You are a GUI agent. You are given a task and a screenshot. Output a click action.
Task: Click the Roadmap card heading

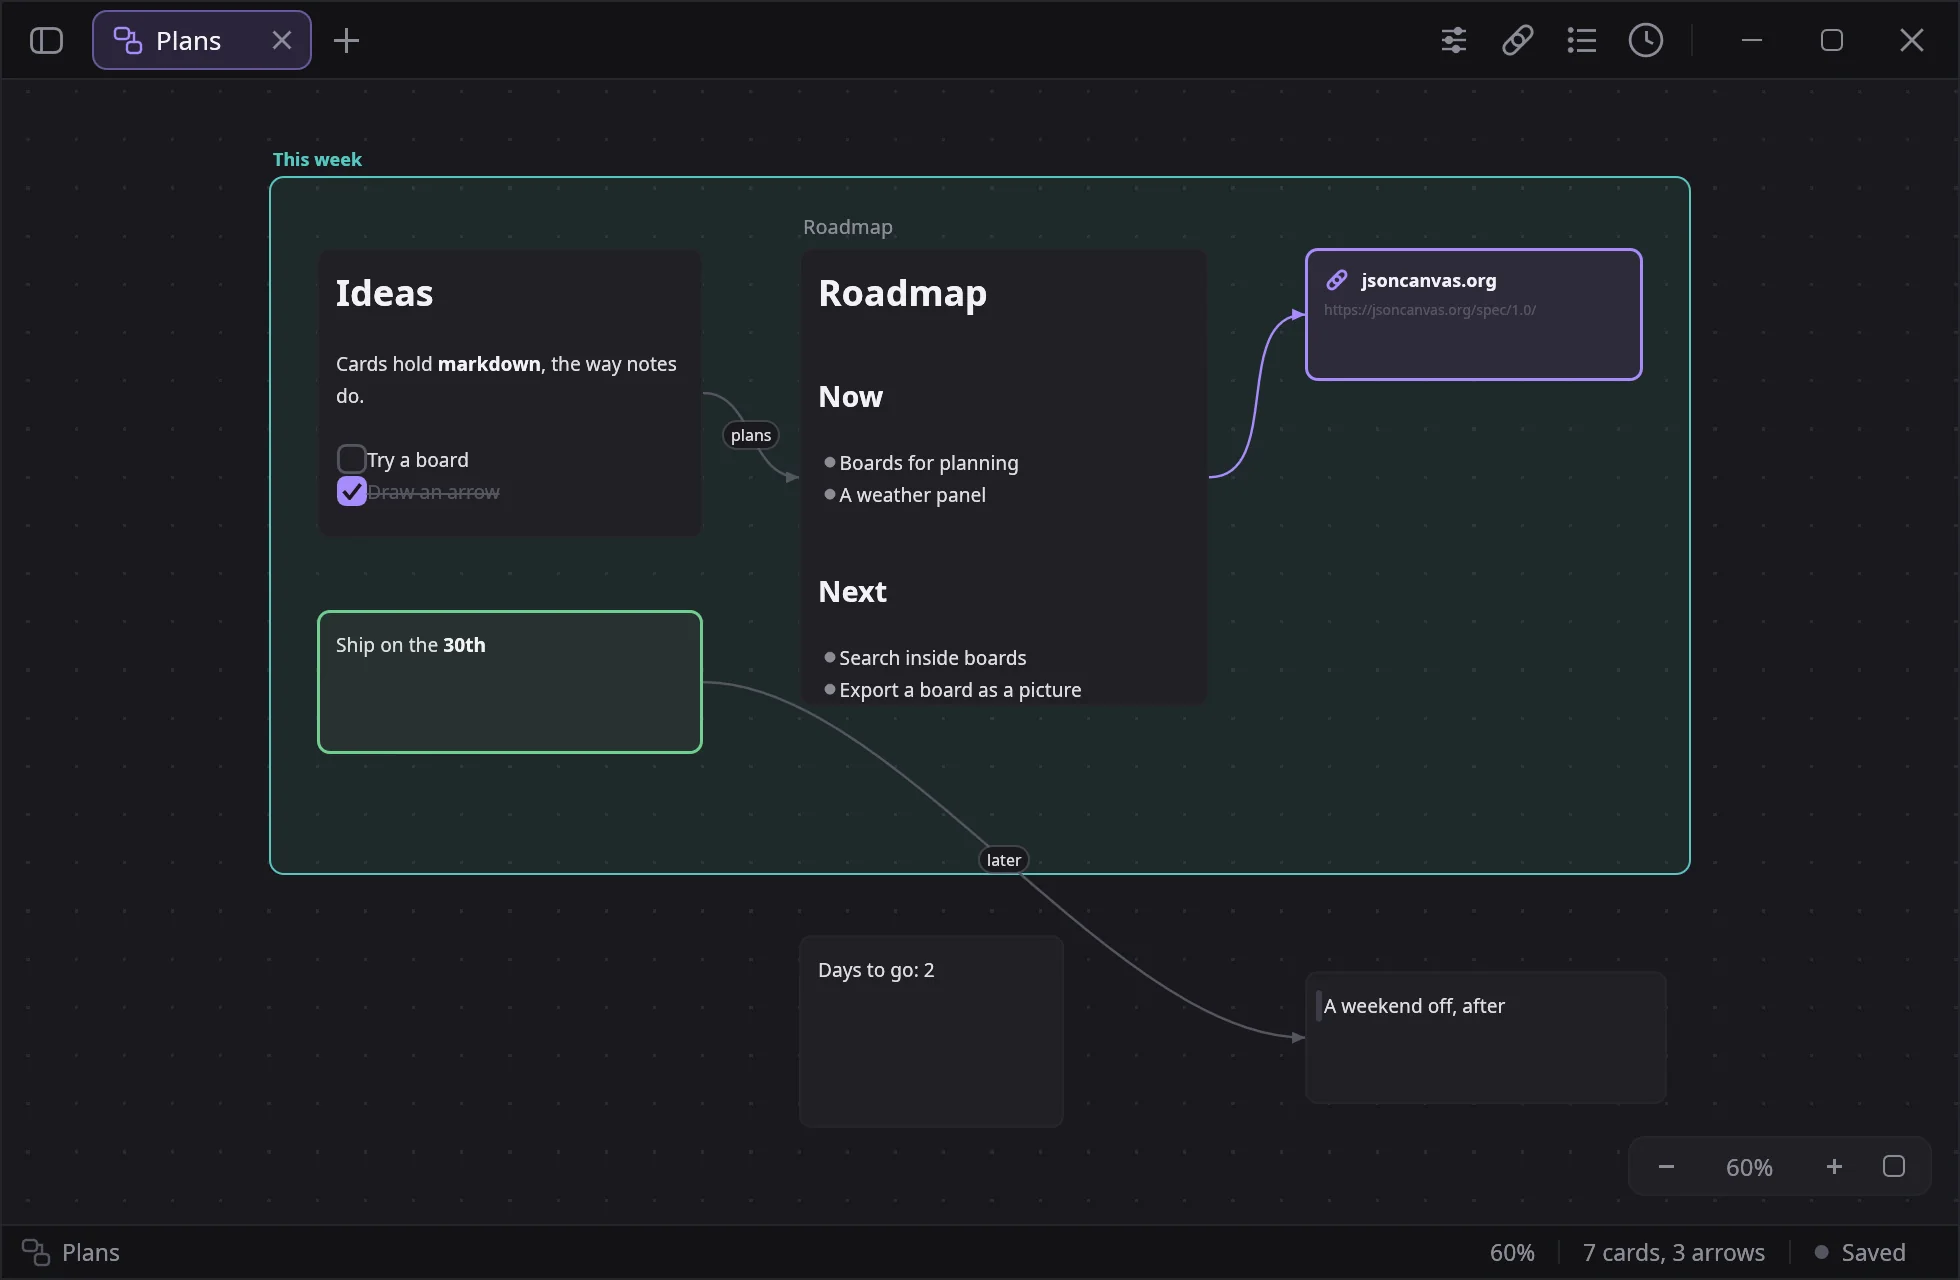(902, 293)
